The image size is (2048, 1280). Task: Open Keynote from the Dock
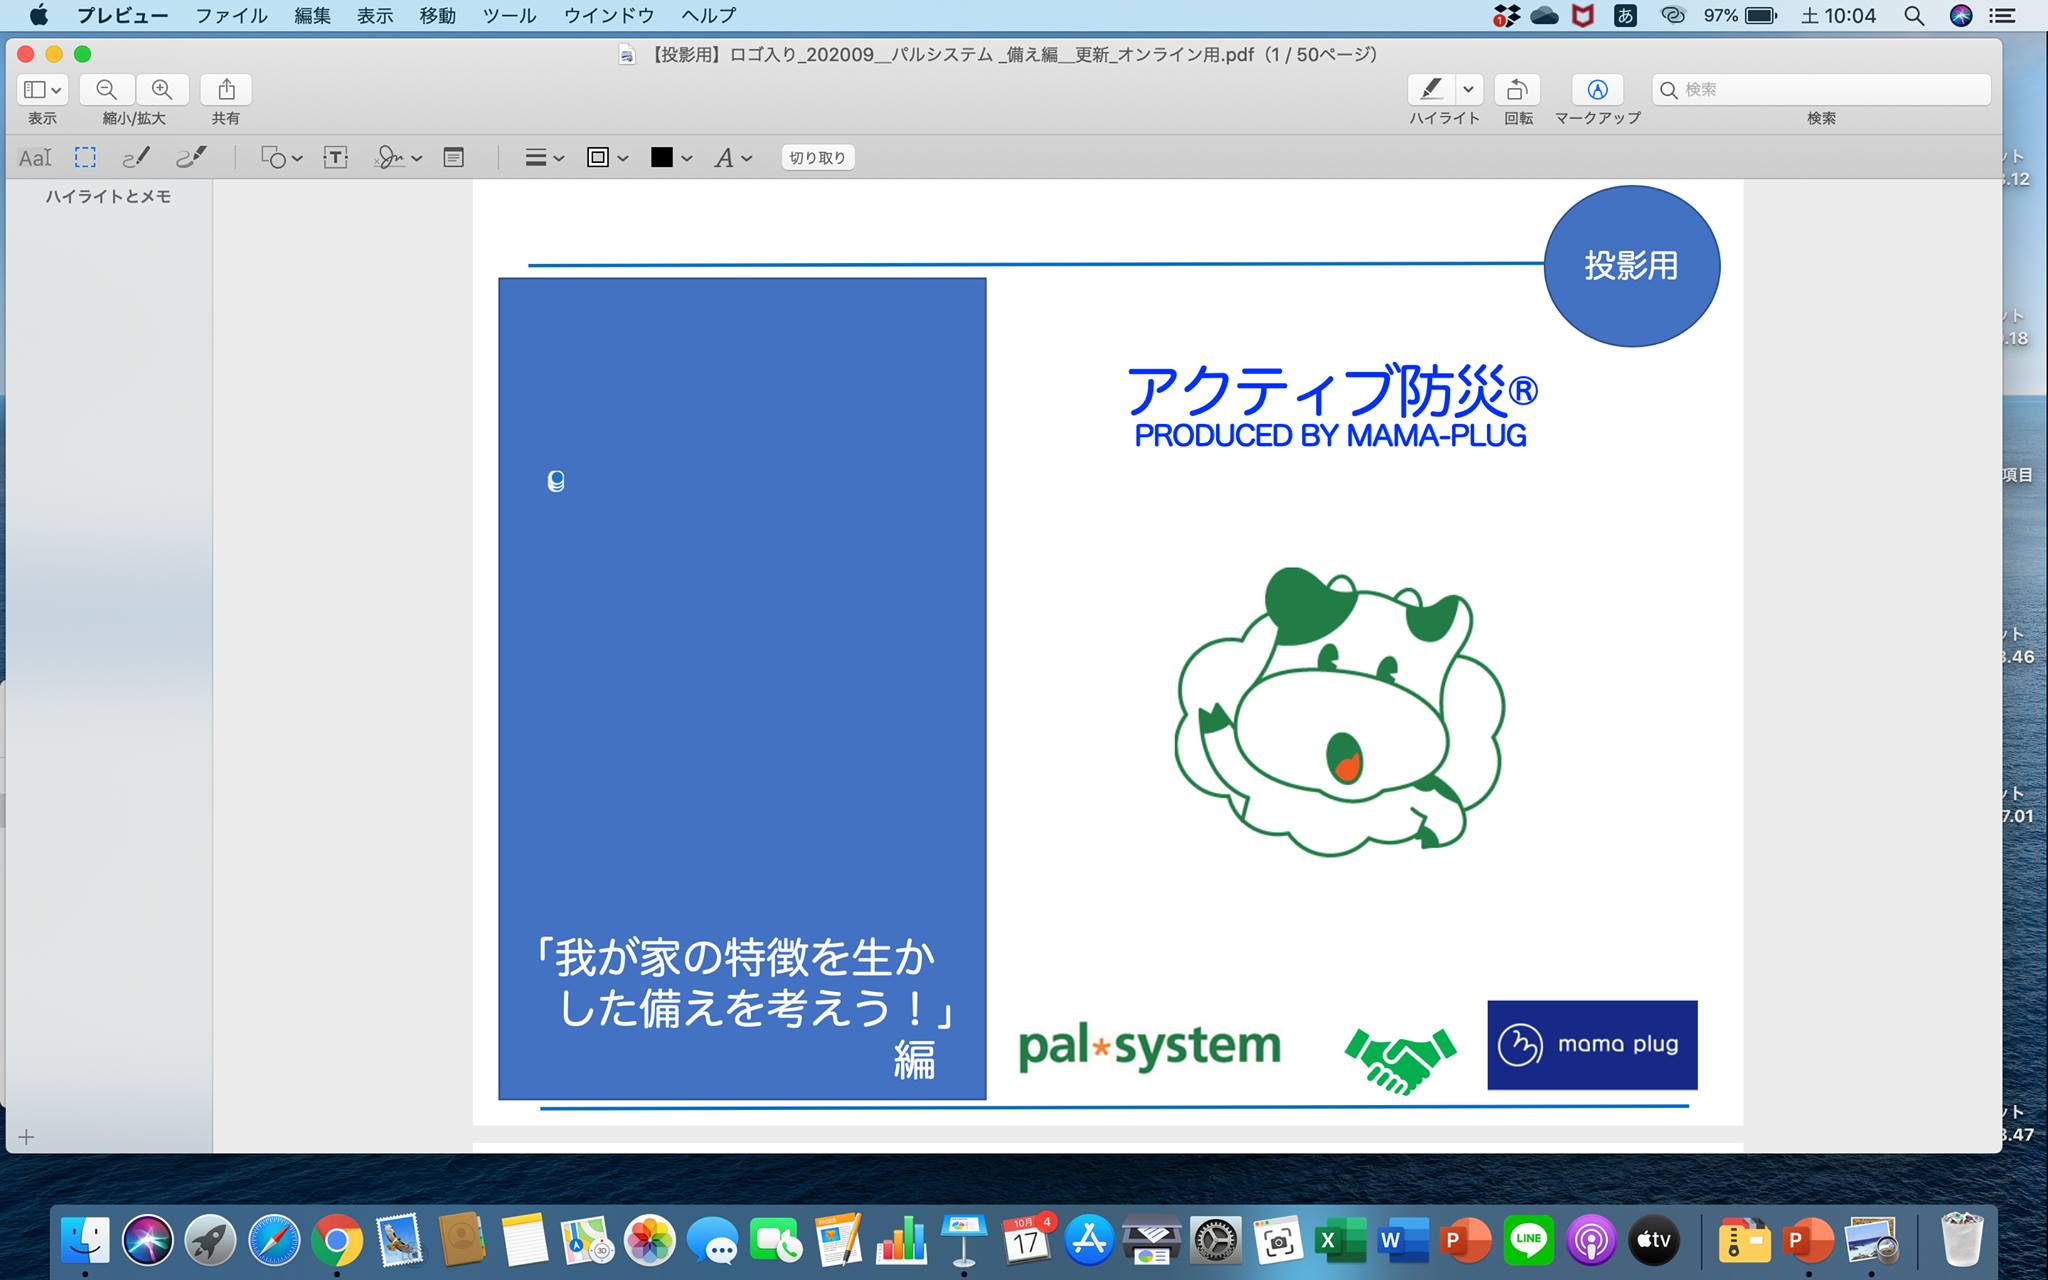click(963, 1241)
